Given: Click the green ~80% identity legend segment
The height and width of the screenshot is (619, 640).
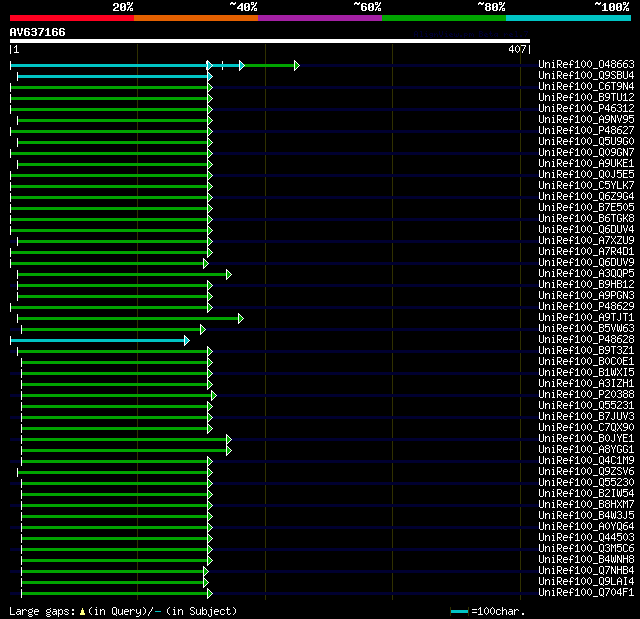Looking at the screenshot, I should point(444,18).
